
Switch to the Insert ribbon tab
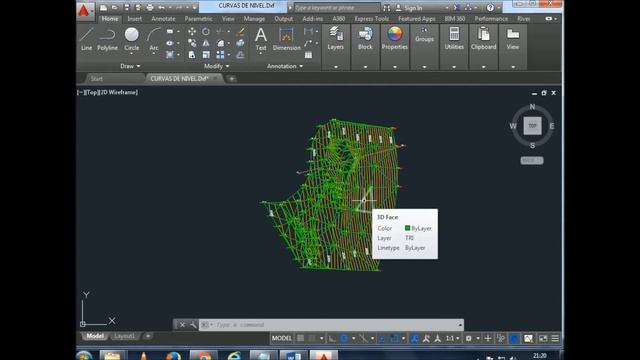coord(134,19)
